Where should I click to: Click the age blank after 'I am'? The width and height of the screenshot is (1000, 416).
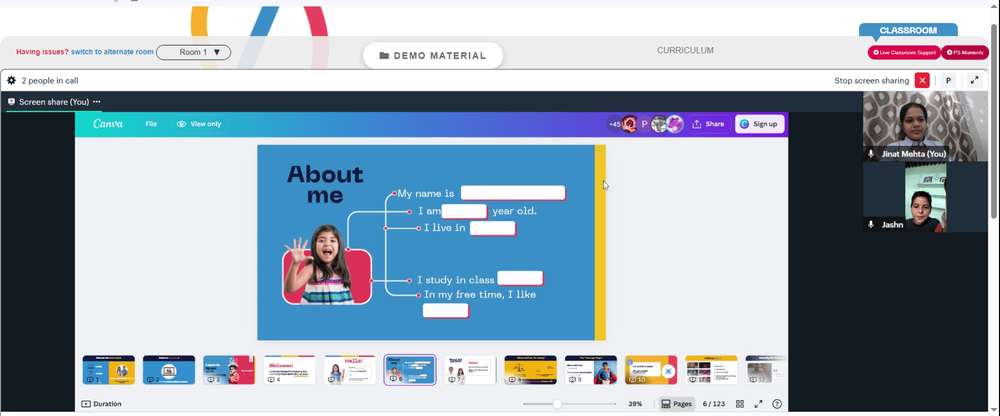(464, 211)
